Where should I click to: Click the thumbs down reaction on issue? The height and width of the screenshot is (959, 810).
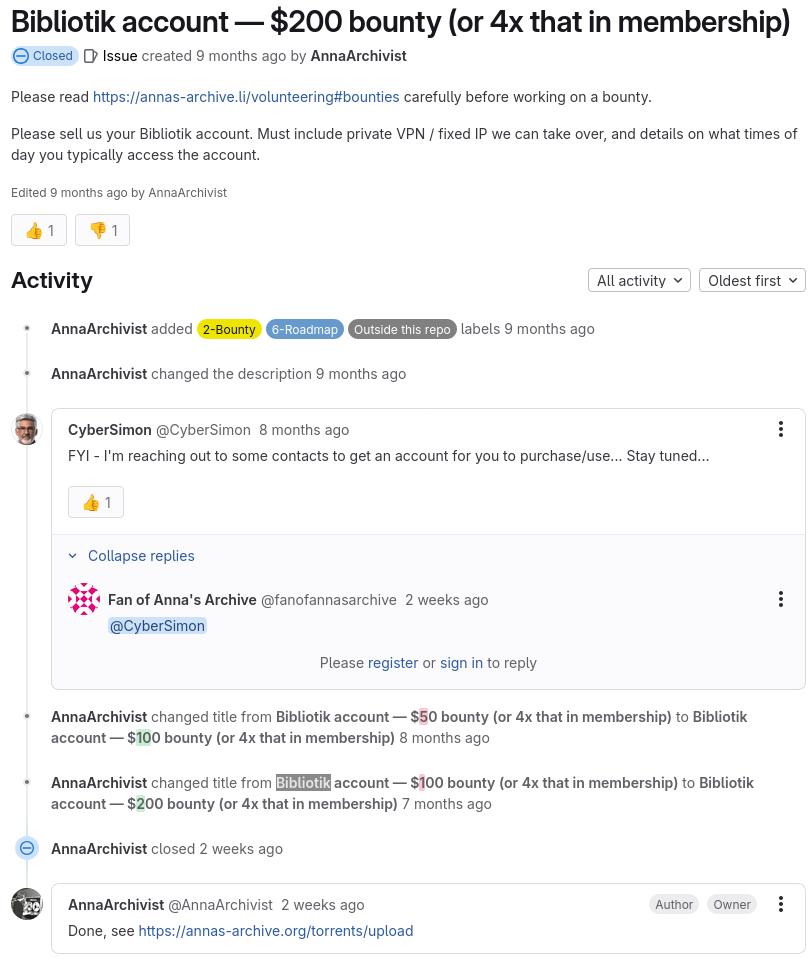102,230
